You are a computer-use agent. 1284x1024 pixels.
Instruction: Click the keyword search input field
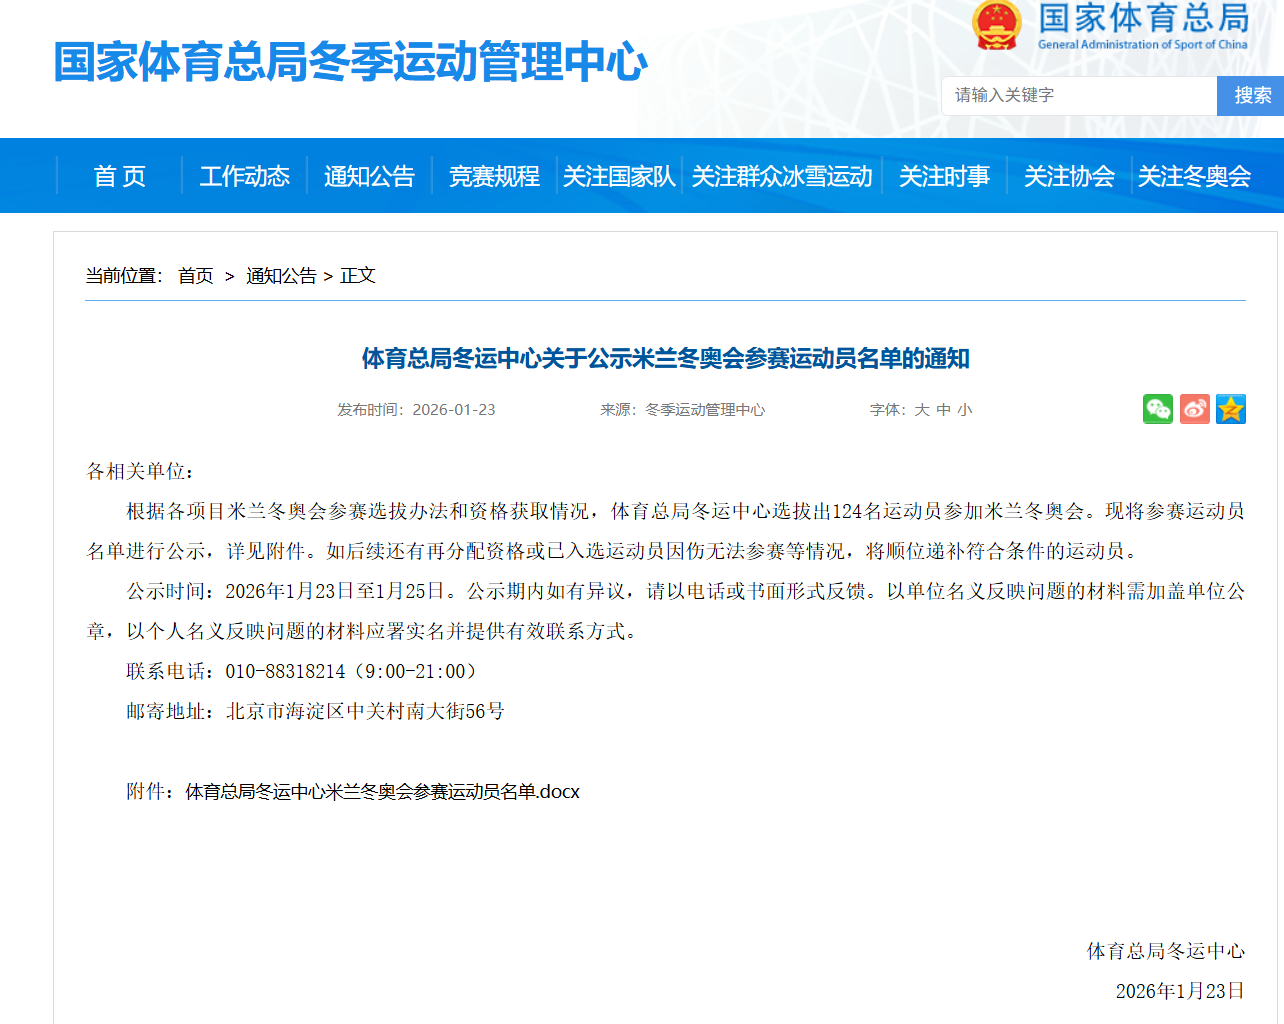click(x=1078, y=96)
